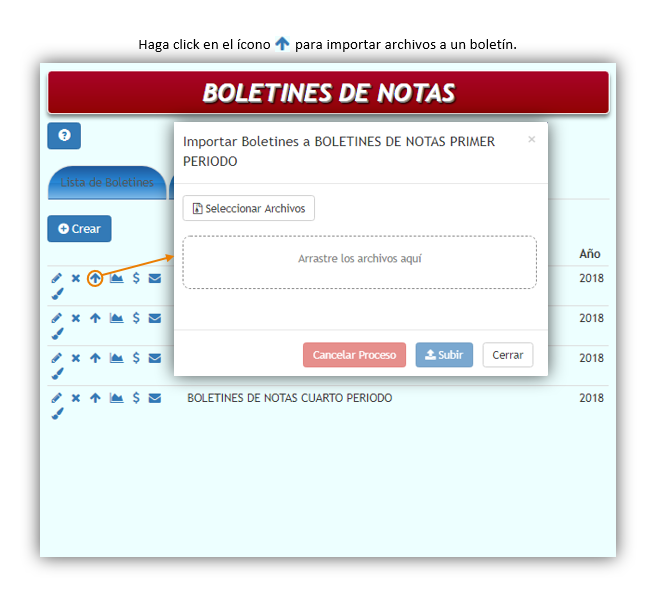Click the circled upload arrow icon in first row
Viewport: 671px width, 616px height.
95,278
